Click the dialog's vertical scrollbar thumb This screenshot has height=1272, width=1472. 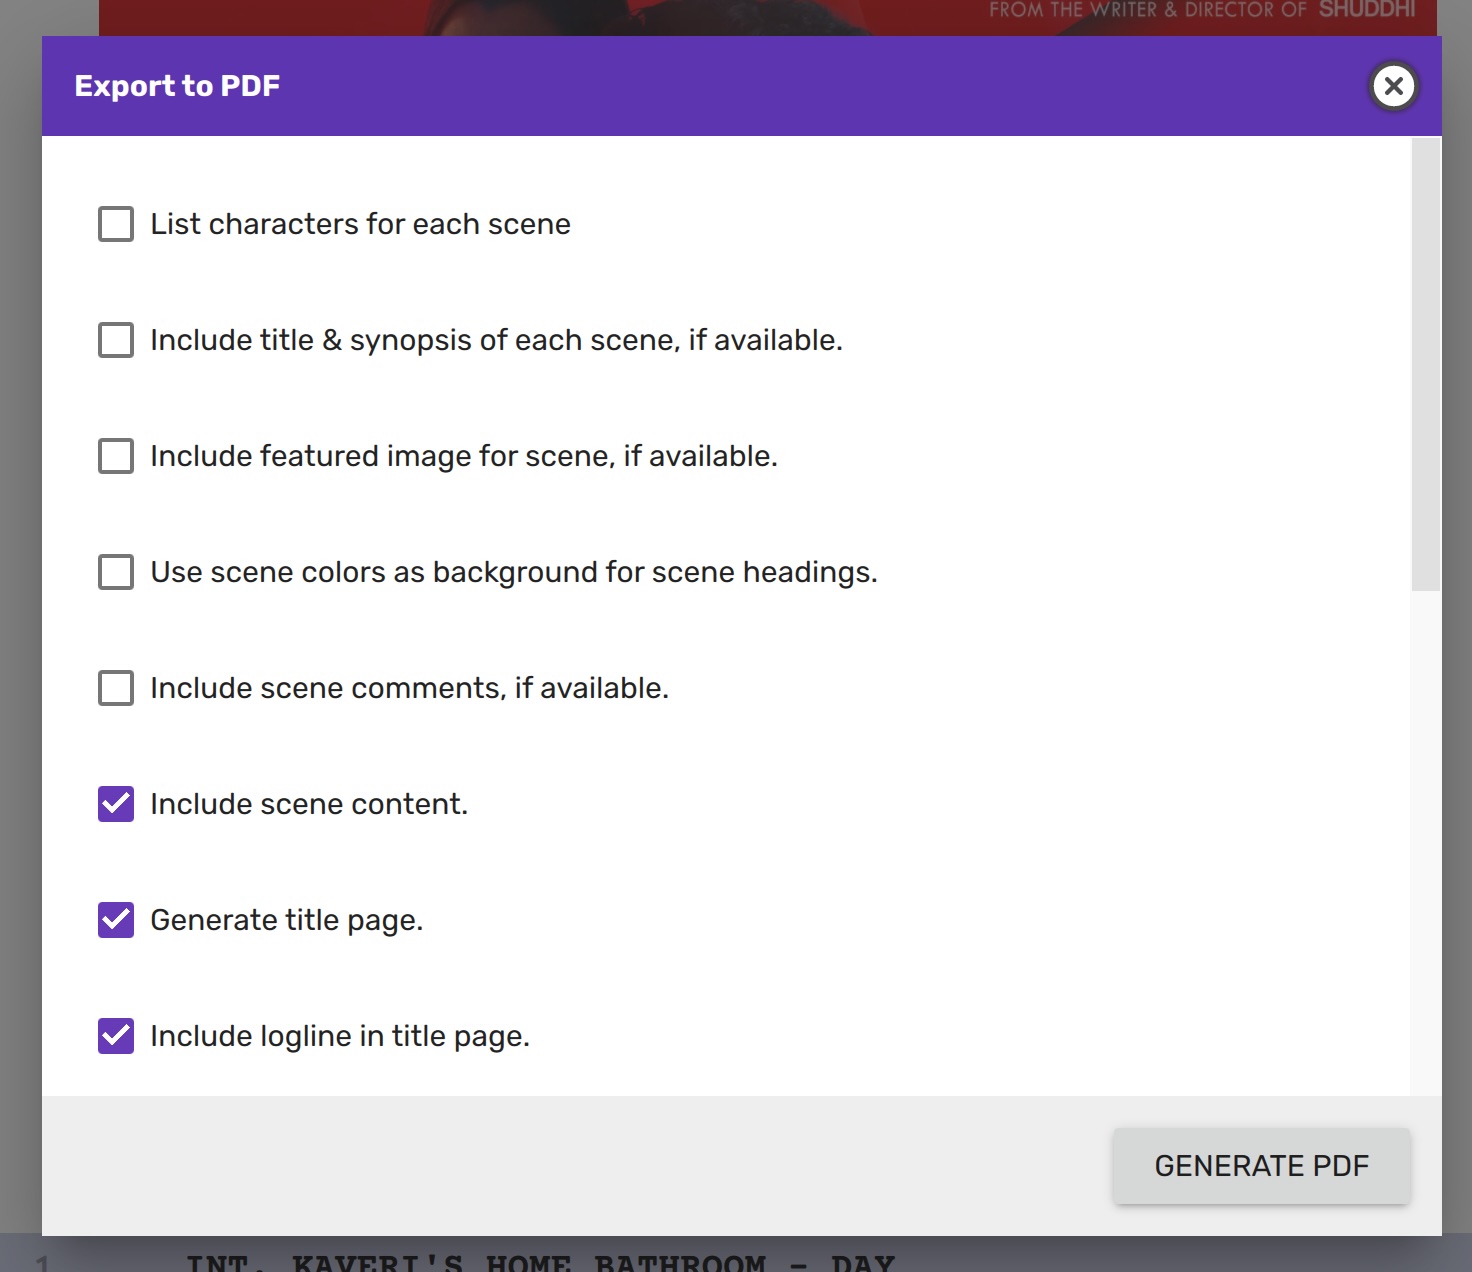(x=1426, y=364)
